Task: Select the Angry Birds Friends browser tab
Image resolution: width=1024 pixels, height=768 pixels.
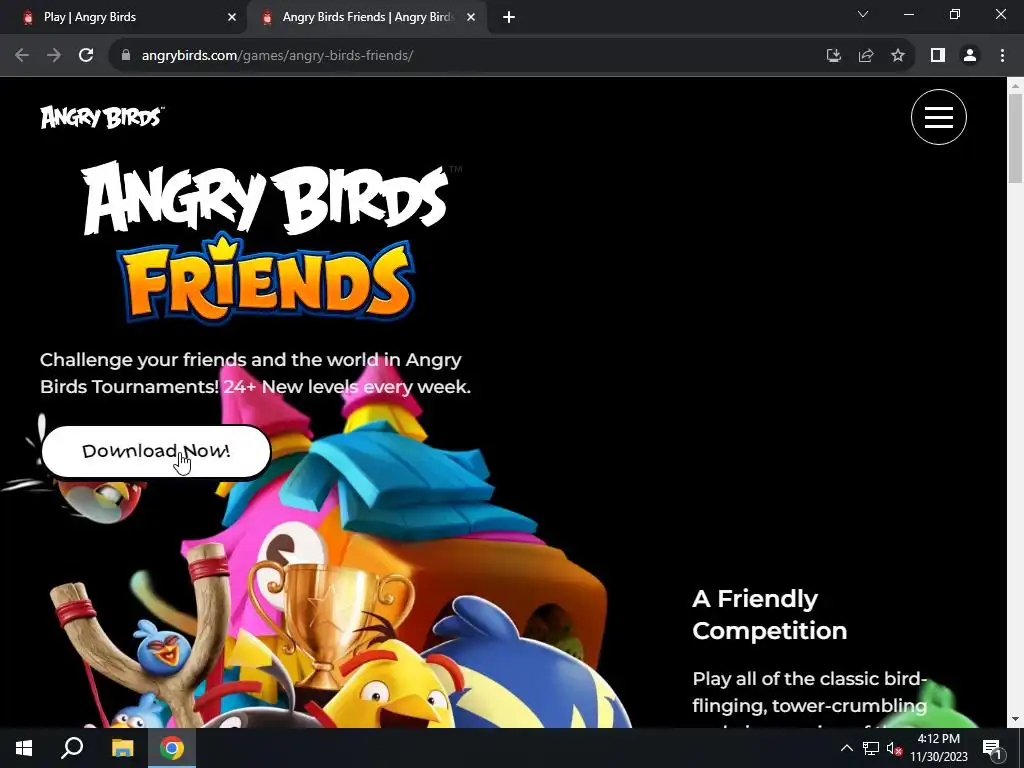Action: 367,17
